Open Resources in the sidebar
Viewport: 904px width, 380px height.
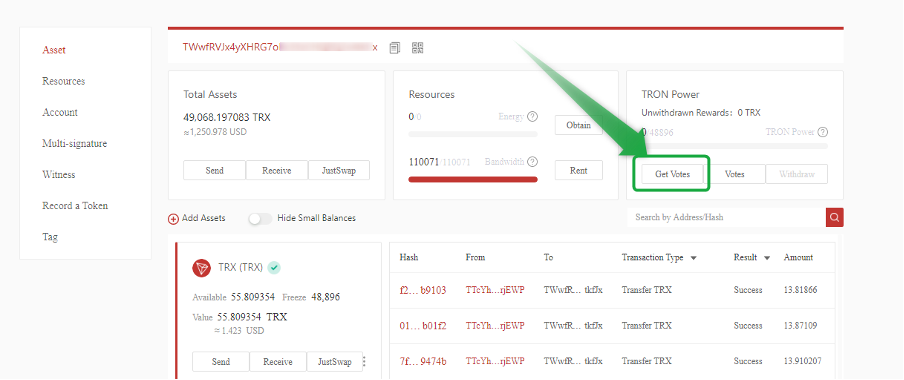tap(63, 81)
